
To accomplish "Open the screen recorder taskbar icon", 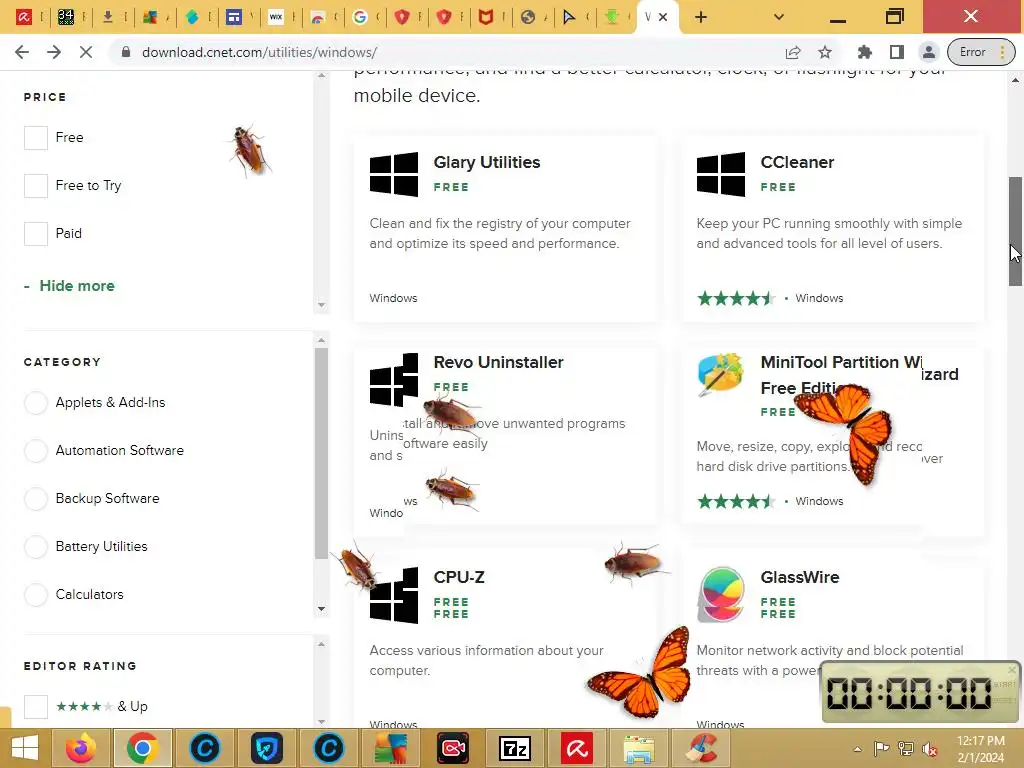I will click(x=453, y=748).
